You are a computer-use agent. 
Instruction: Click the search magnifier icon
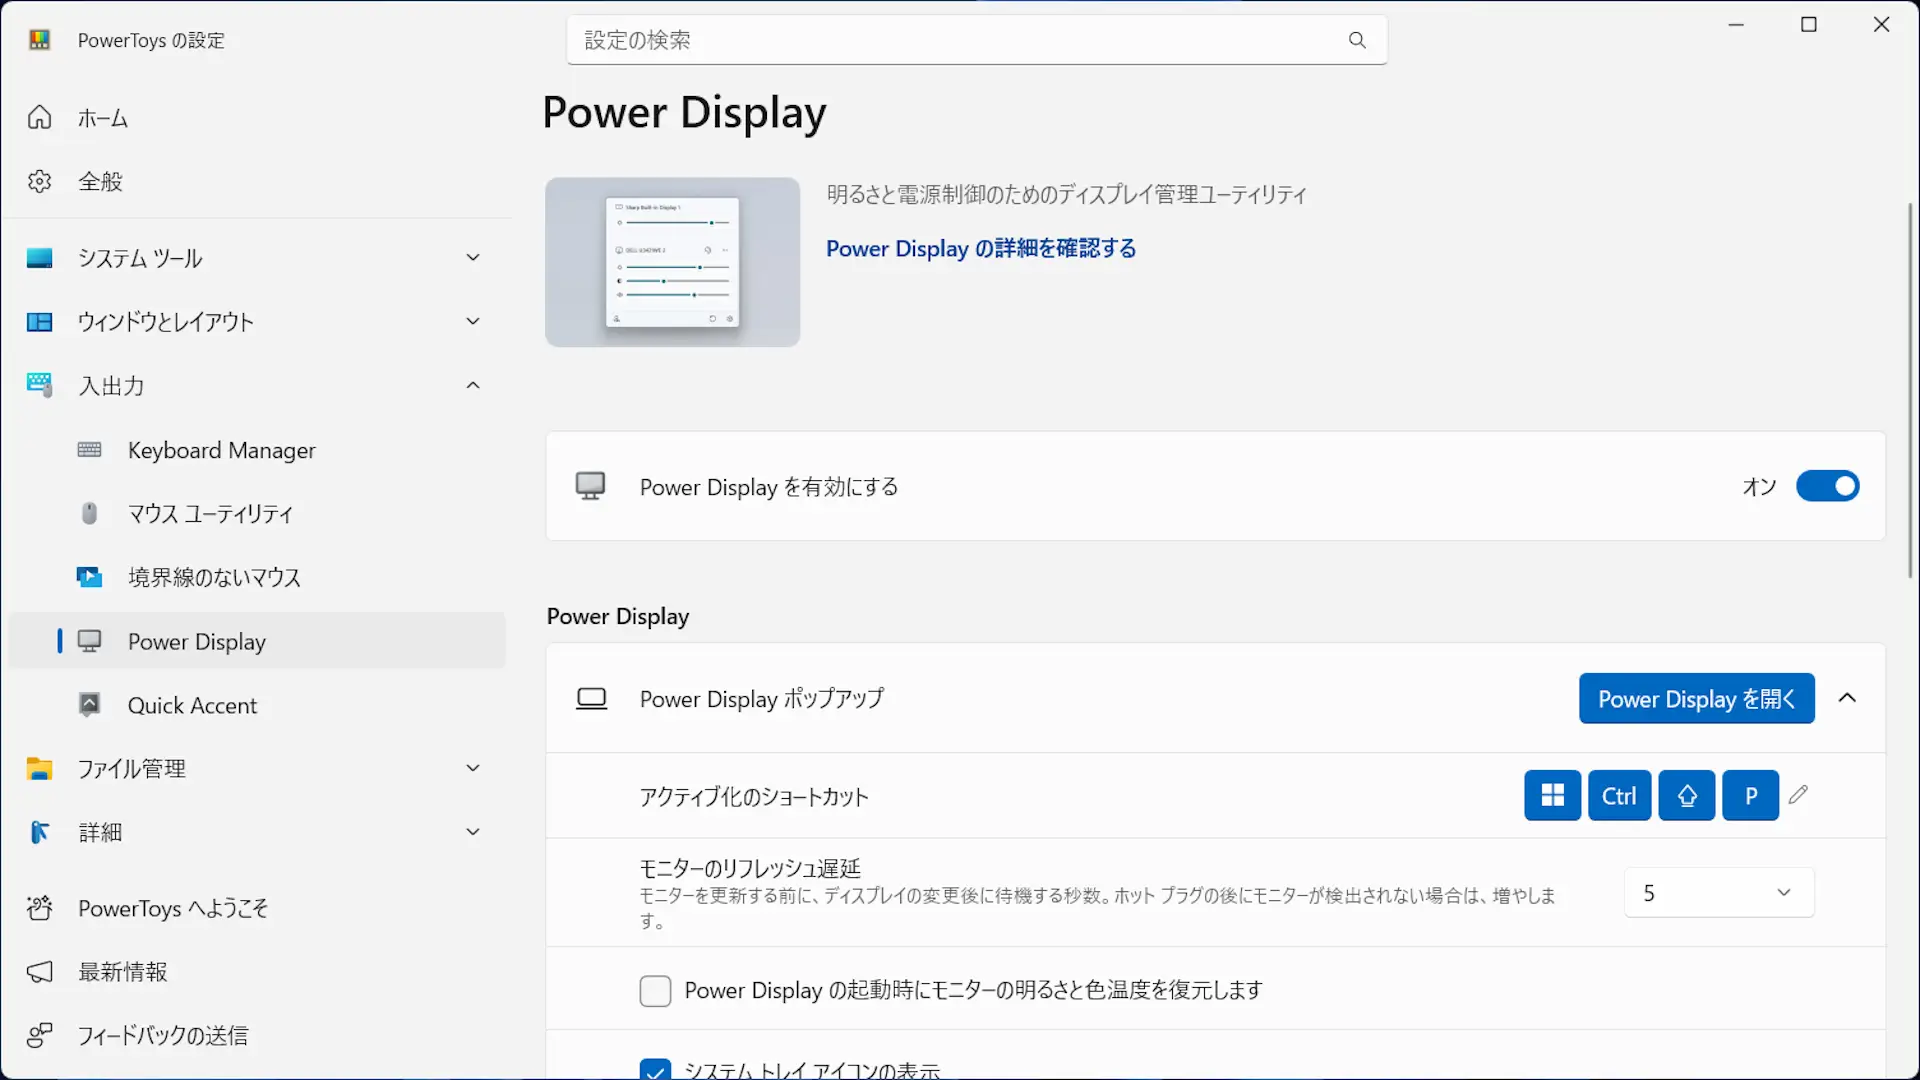coord(1357,40)
